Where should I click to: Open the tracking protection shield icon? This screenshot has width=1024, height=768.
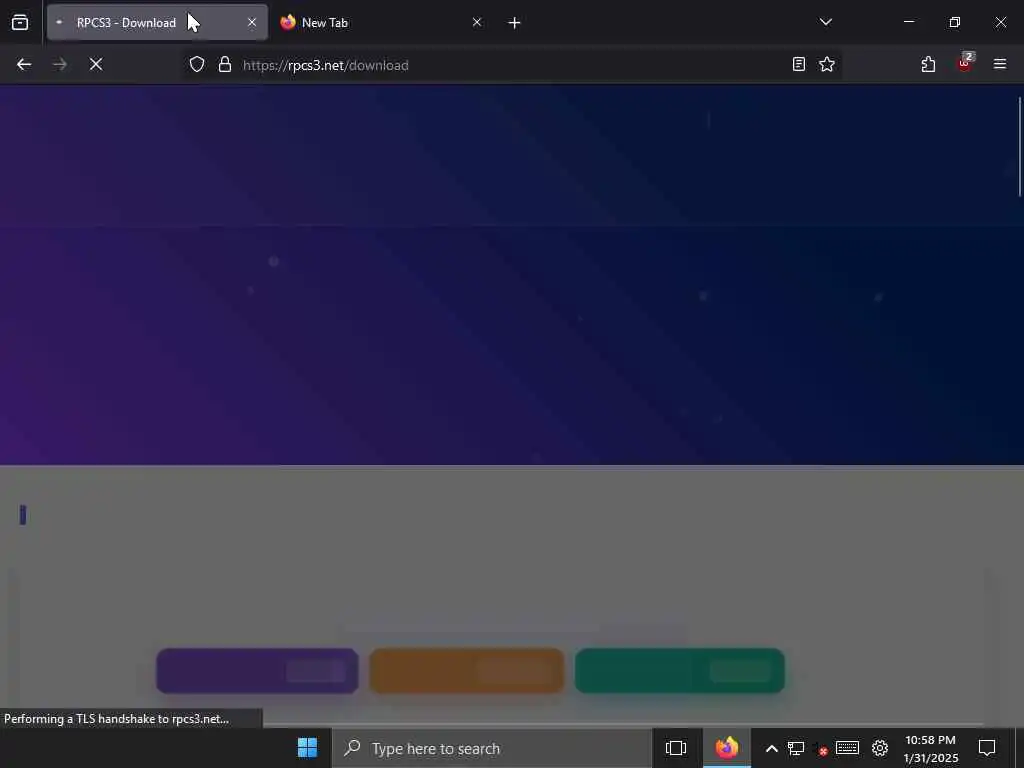point(197,64)
